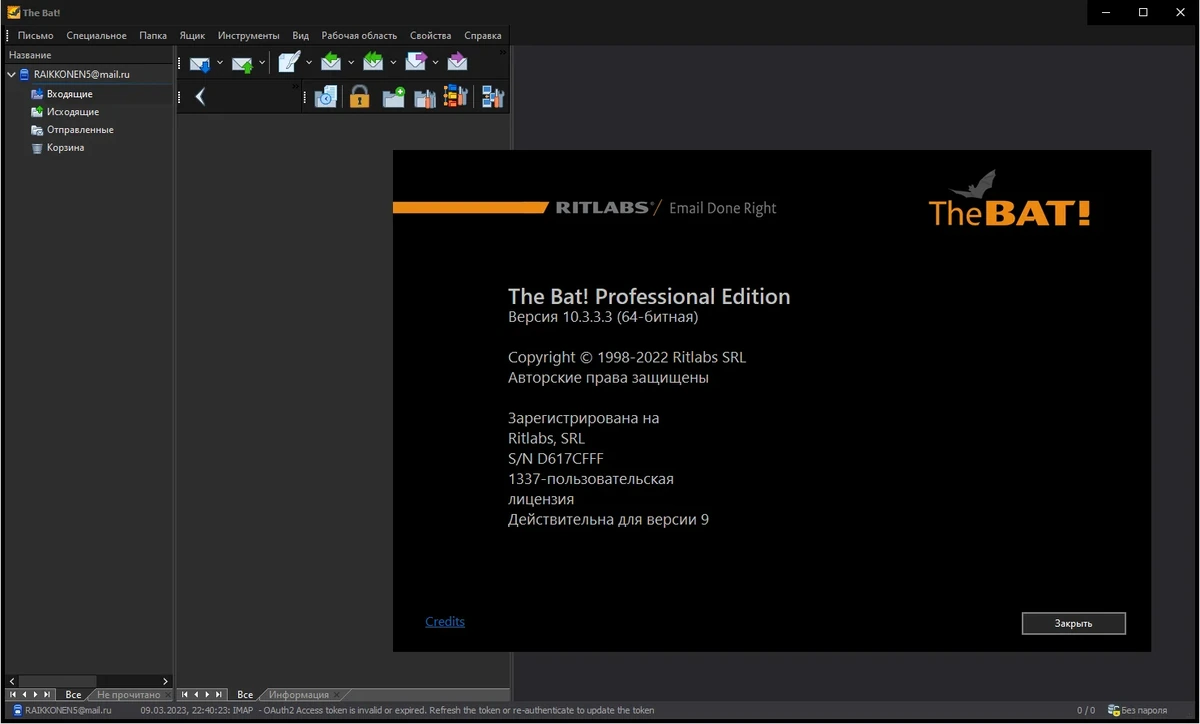
Task: Click the Корзина trash folder icon
Action: (x=37, y=148)
